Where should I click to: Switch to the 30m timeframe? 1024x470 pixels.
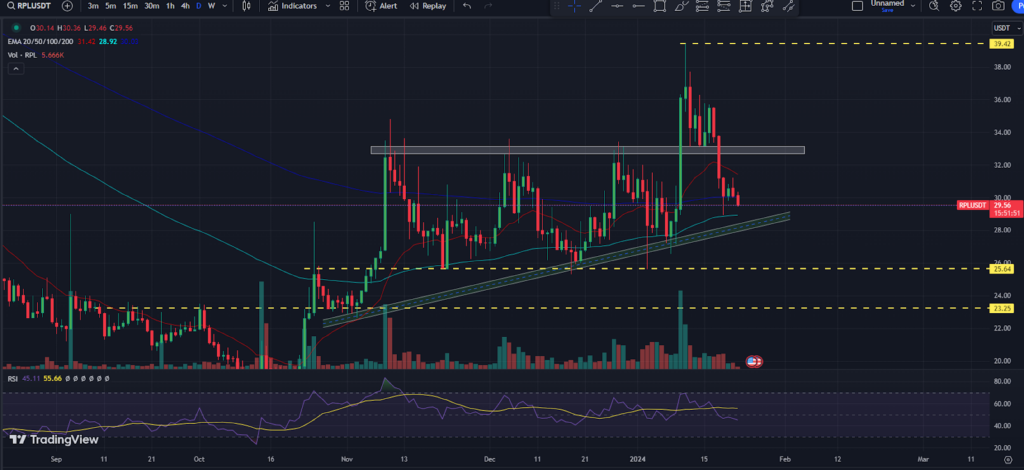(152, 6)
